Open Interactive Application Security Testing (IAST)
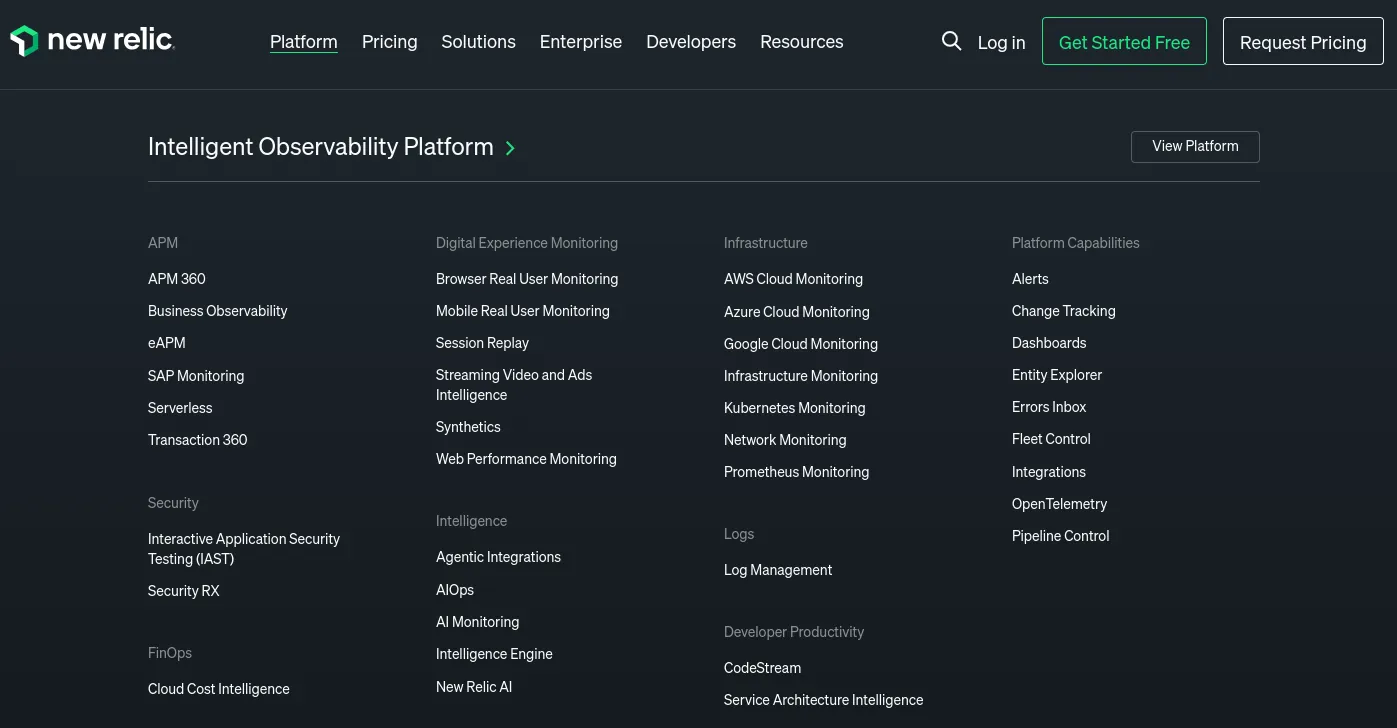The width and height of the screenshot is (1397, 728). coord(244,549)
